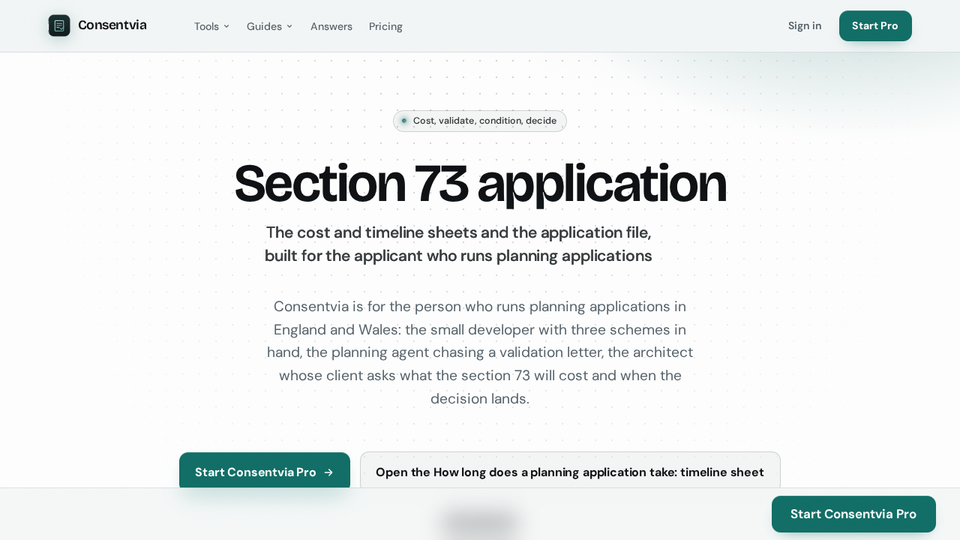Image resolution: width=960 pixels, height=540 pixels.
Task: Click the 'Consentvia is for the person' paragraph
Action: [480, 352]
